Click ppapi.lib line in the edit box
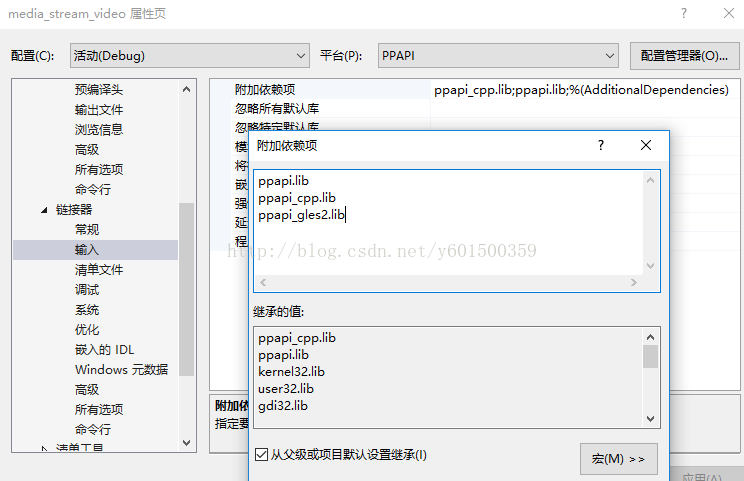 pyautogui.click(x=283, y=181)
